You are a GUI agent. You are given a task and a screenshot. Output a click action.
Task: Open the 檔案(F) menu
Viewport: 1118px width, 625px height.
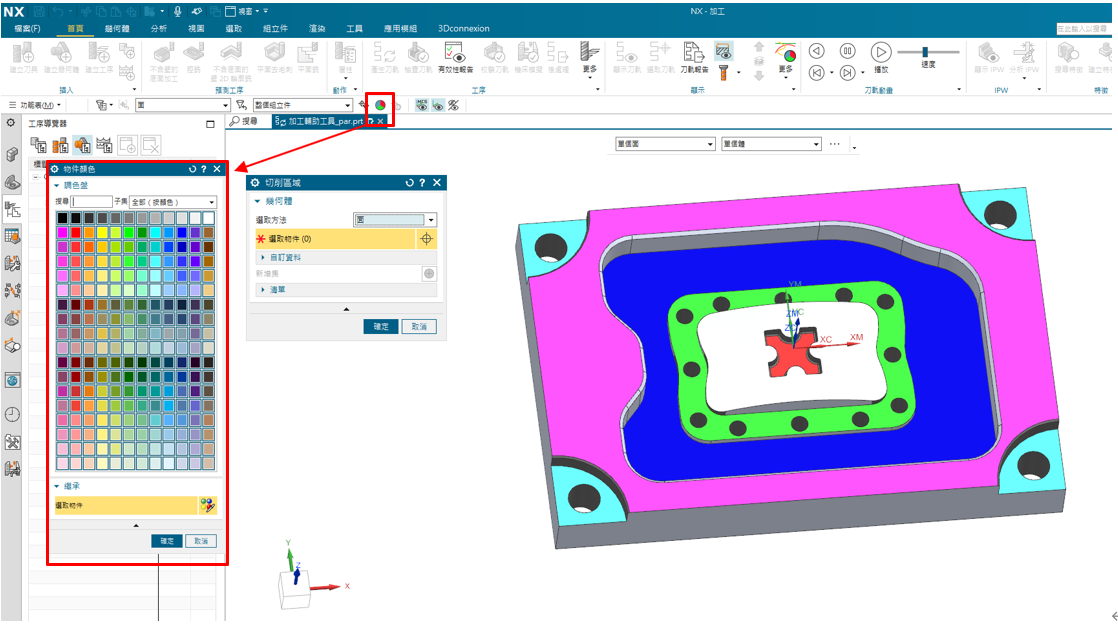27,29
